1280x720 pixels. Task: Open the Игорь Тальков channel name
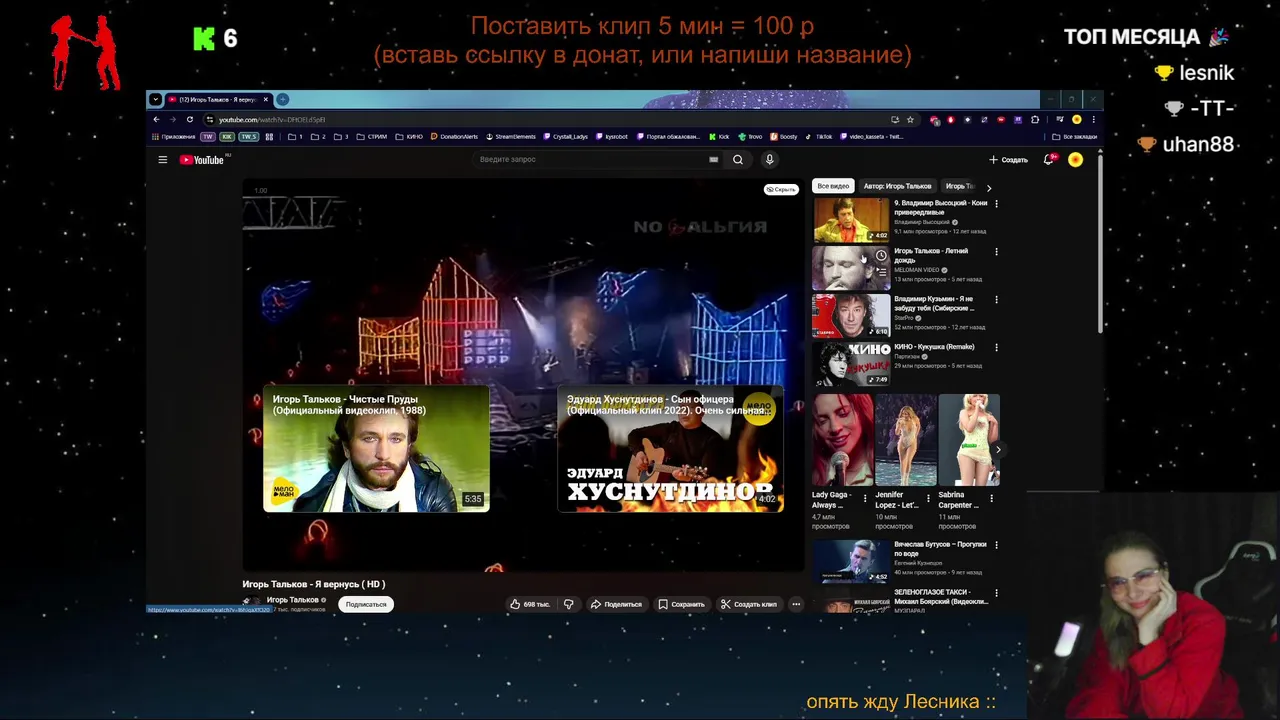tap(293, 600)
